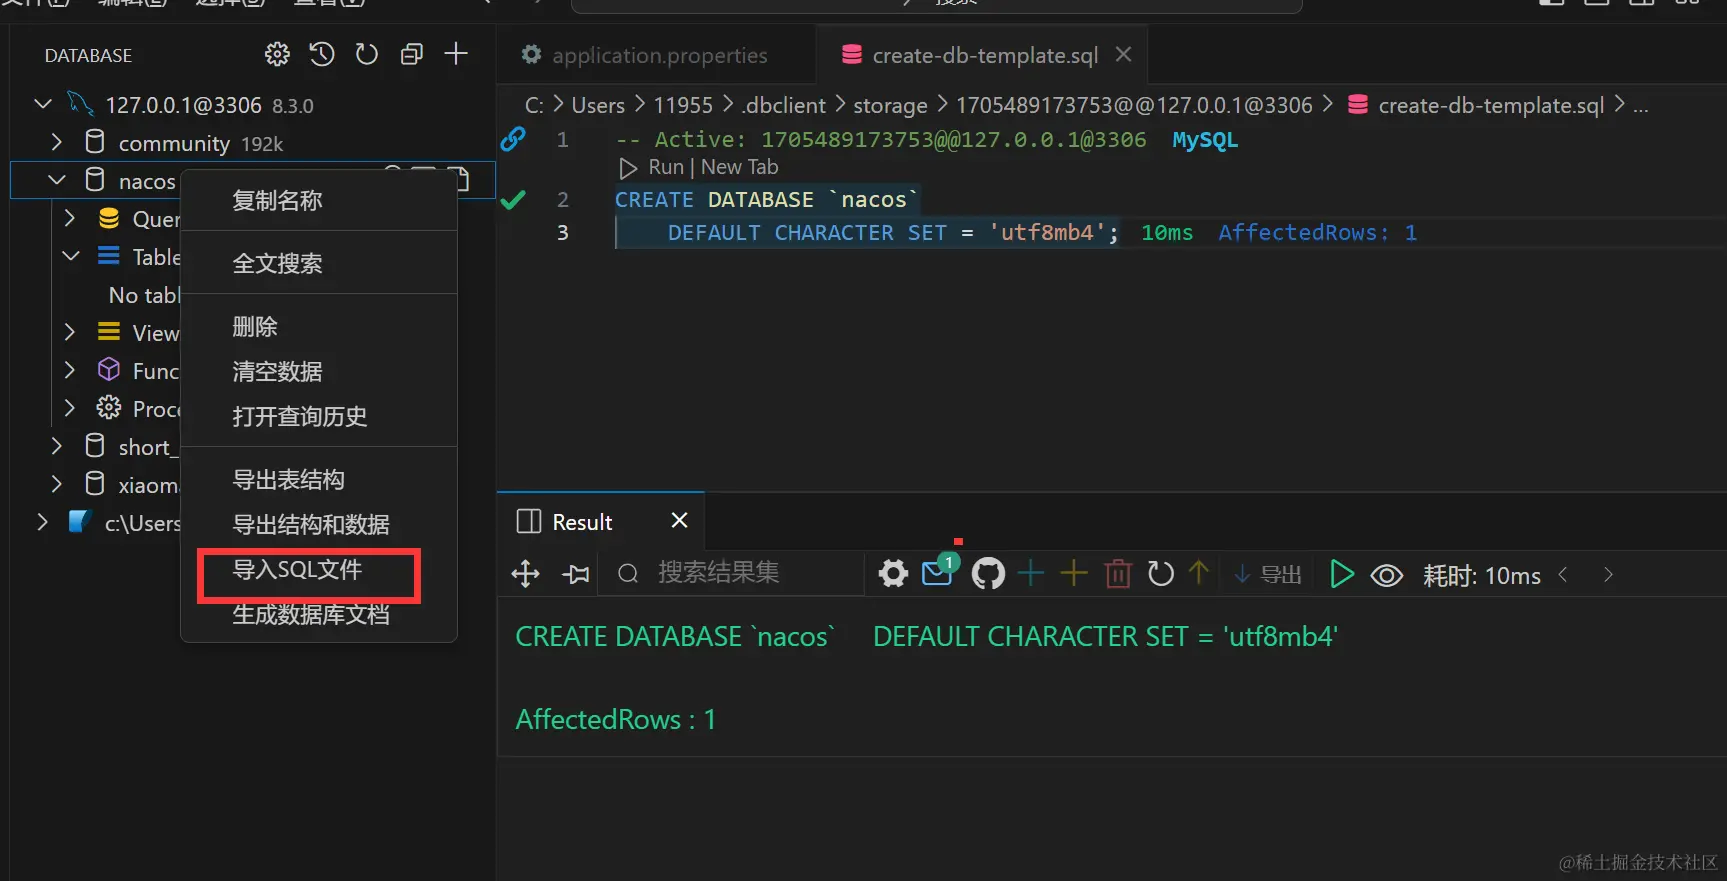Expand the Functions node chevron

pyautogui.click(x=70, y=370)
